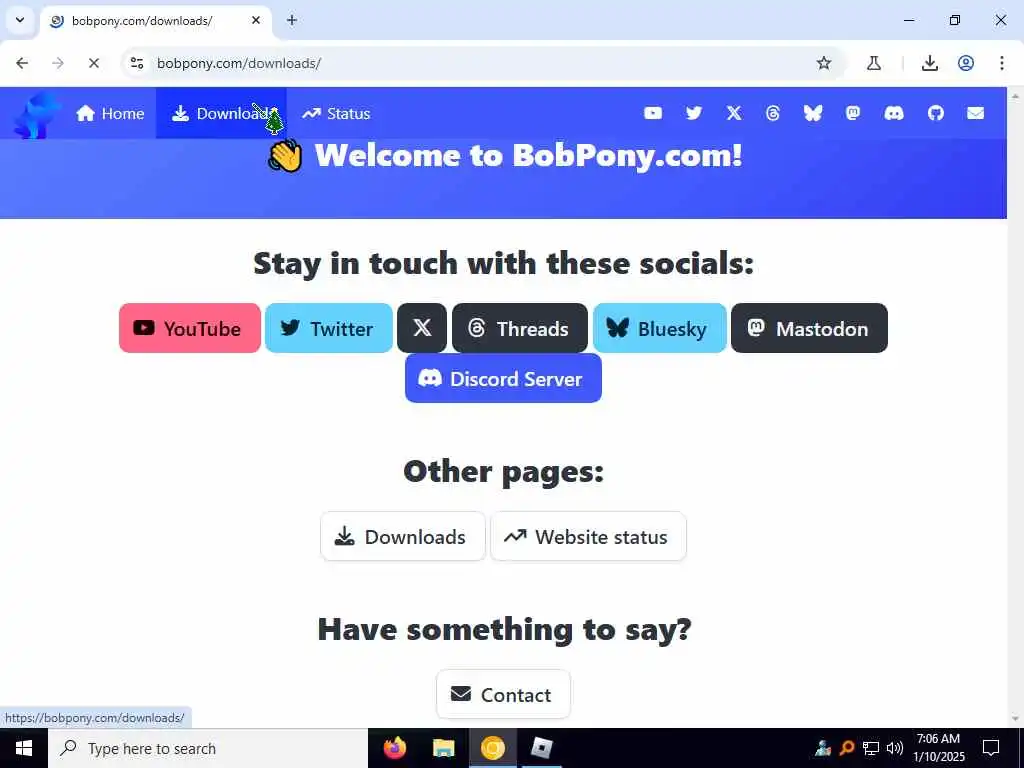The height and width of the screenshot is (768, 1024).
Task: Click the Twitter bird icon in the header
Action: click(694, 114)
